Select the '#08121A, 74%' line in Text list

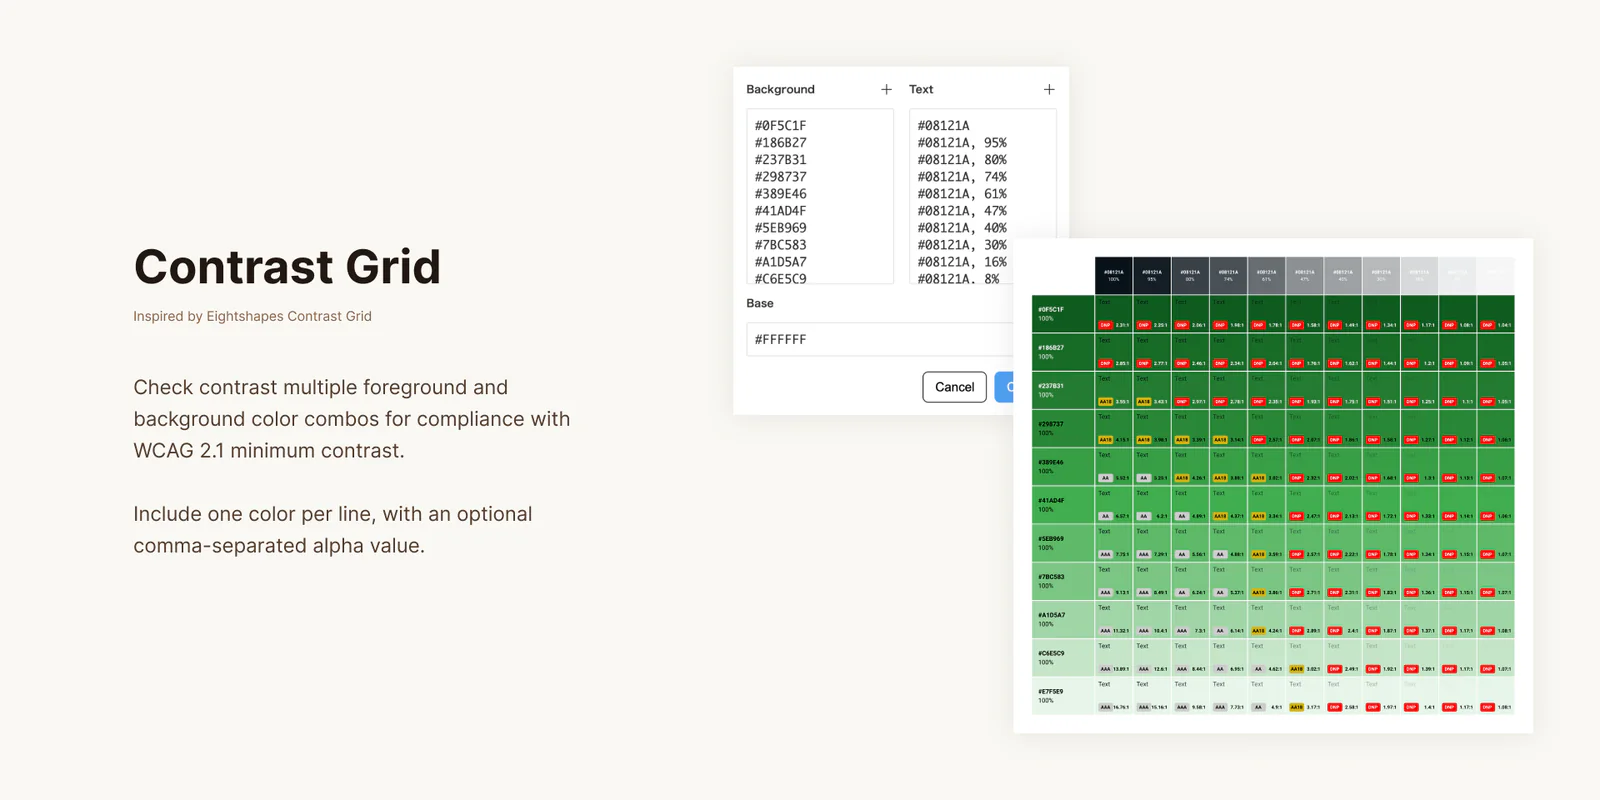tap(962, 177)
